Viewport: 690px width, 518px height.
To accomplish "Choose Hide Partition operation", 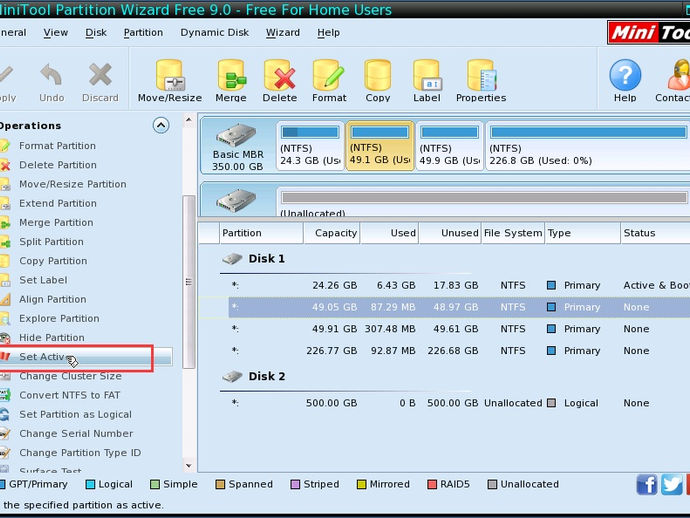I will 51,338.
